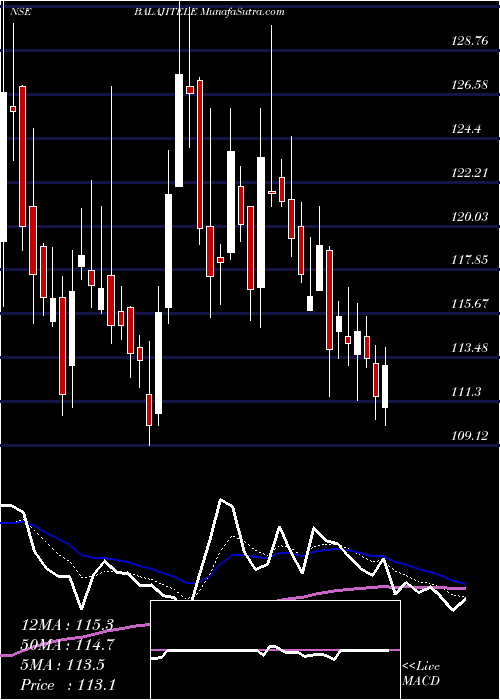Click the 120.03 price axis label
Image resolution: width=500 pixels, height=700 pixels.
(470, 217)
